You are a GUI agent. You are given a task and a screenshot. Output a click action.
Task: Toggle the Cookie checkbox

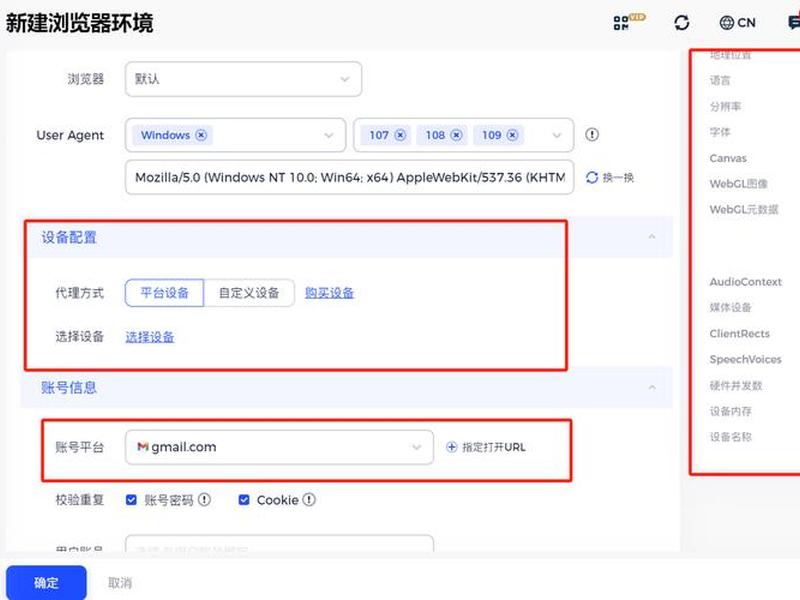(244, 499)
